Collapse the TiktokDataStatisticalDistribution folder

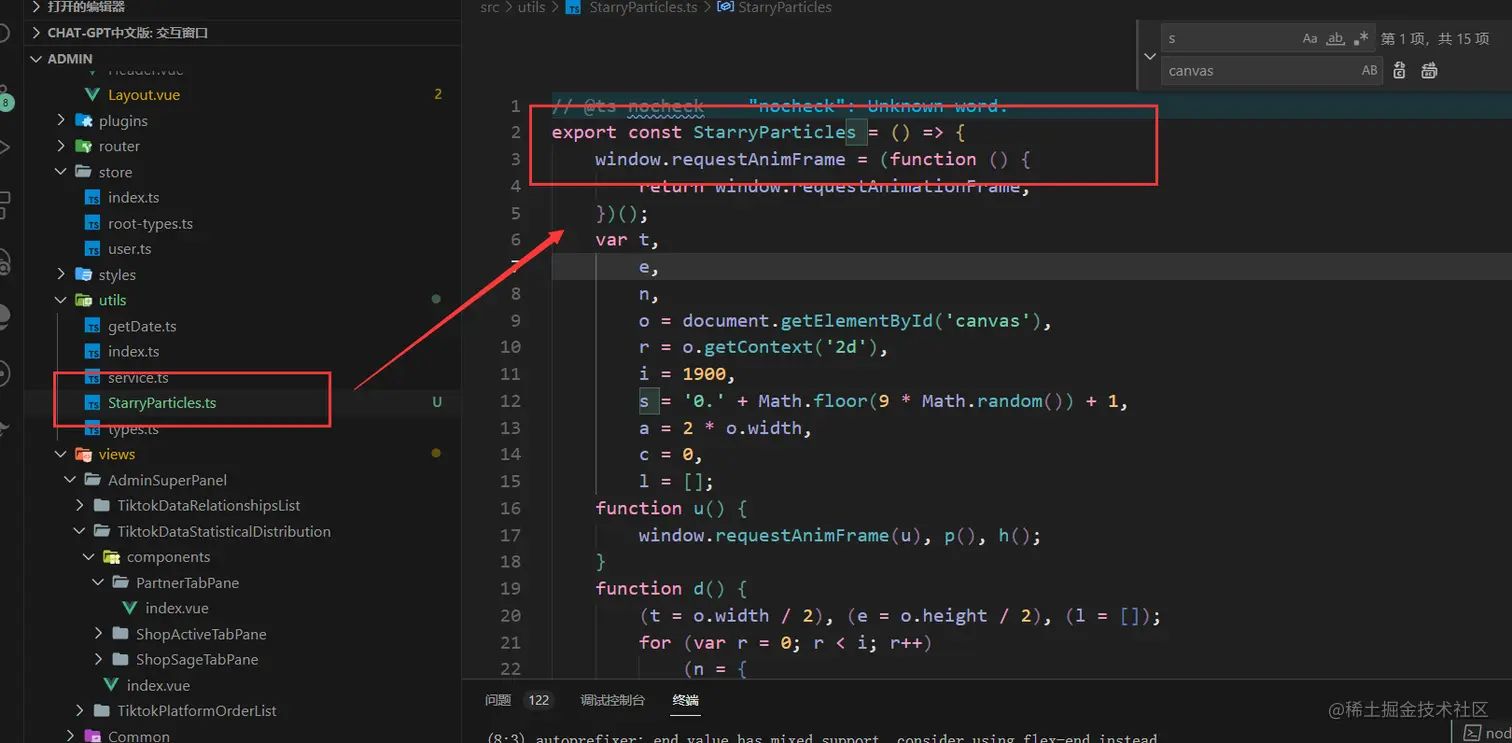[x=80, y=531]
